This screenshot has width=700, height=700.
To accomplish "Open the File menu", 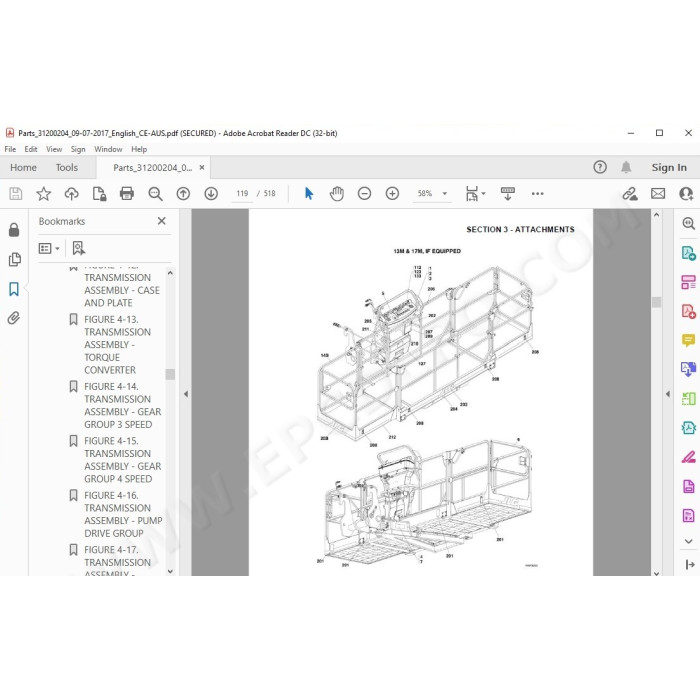I will click(x=10, y=149).
